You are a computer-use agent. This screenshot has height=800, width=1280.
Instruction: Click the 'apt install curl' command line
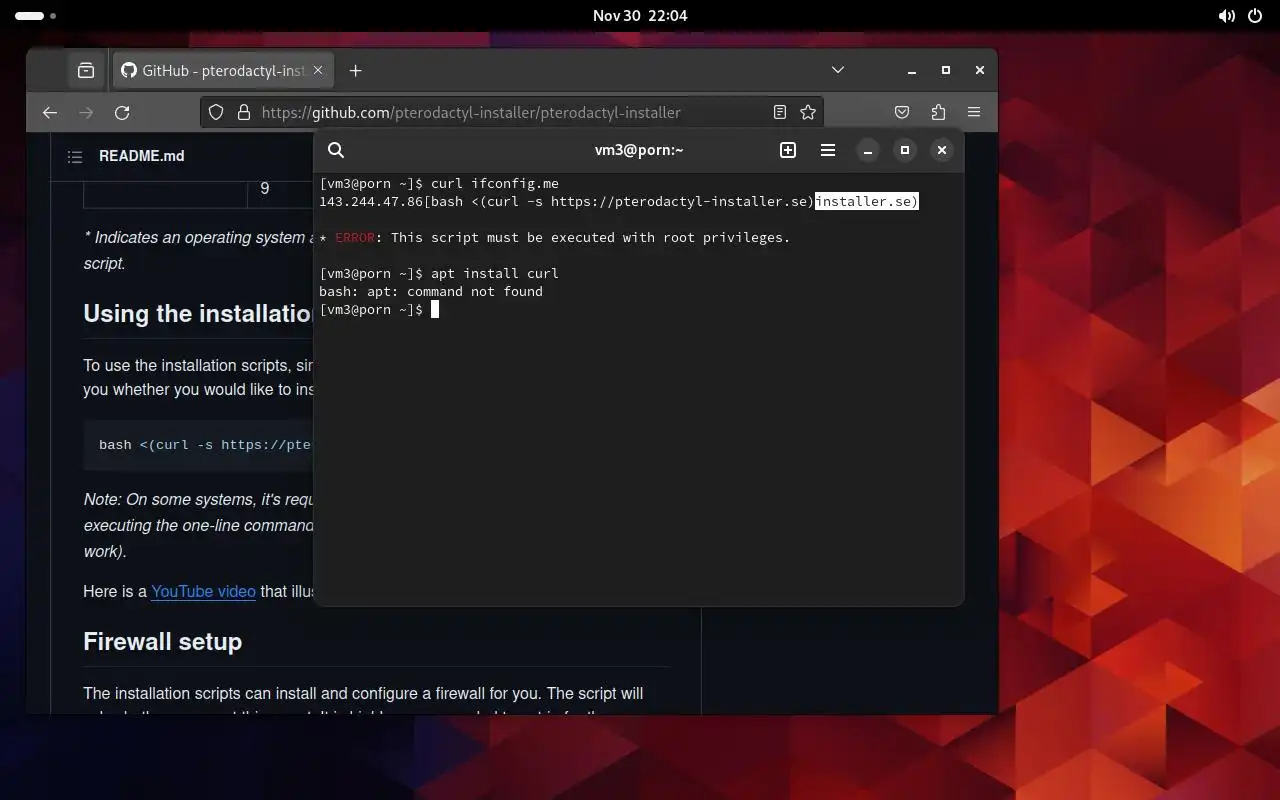[439, 273]
